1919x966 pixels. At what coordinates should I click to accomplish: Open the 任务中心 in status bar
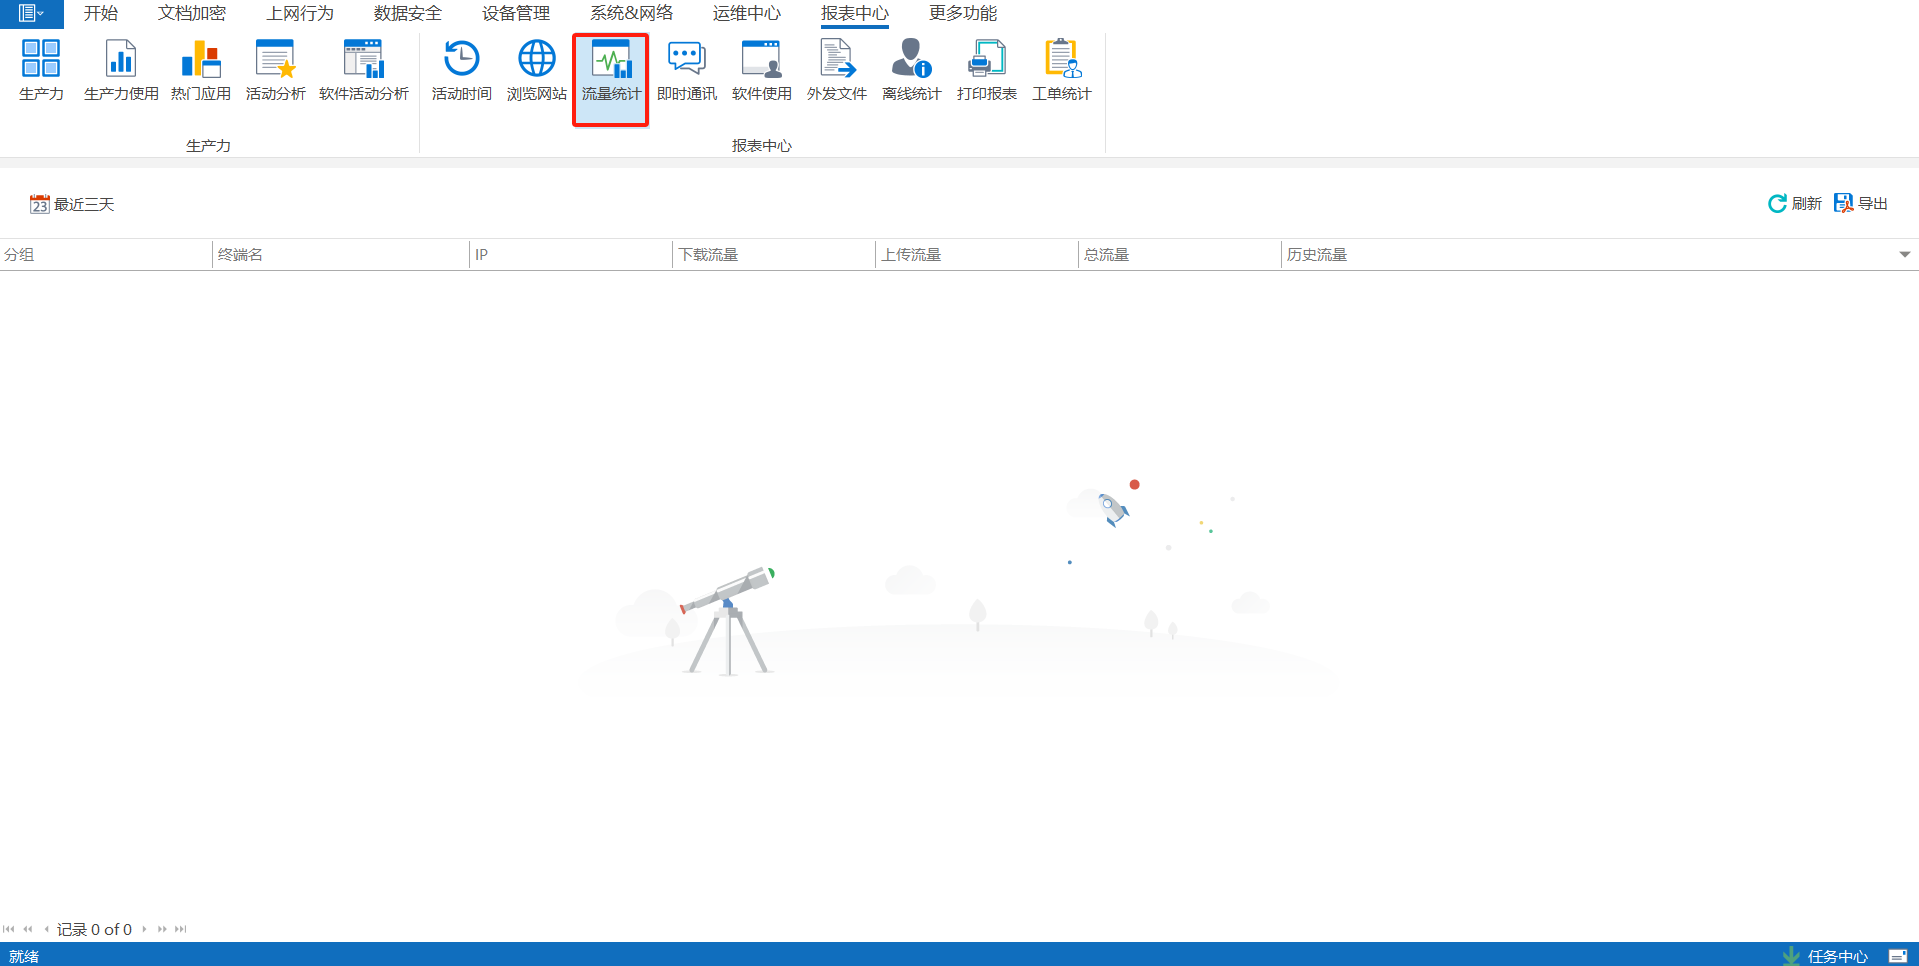1825,956
